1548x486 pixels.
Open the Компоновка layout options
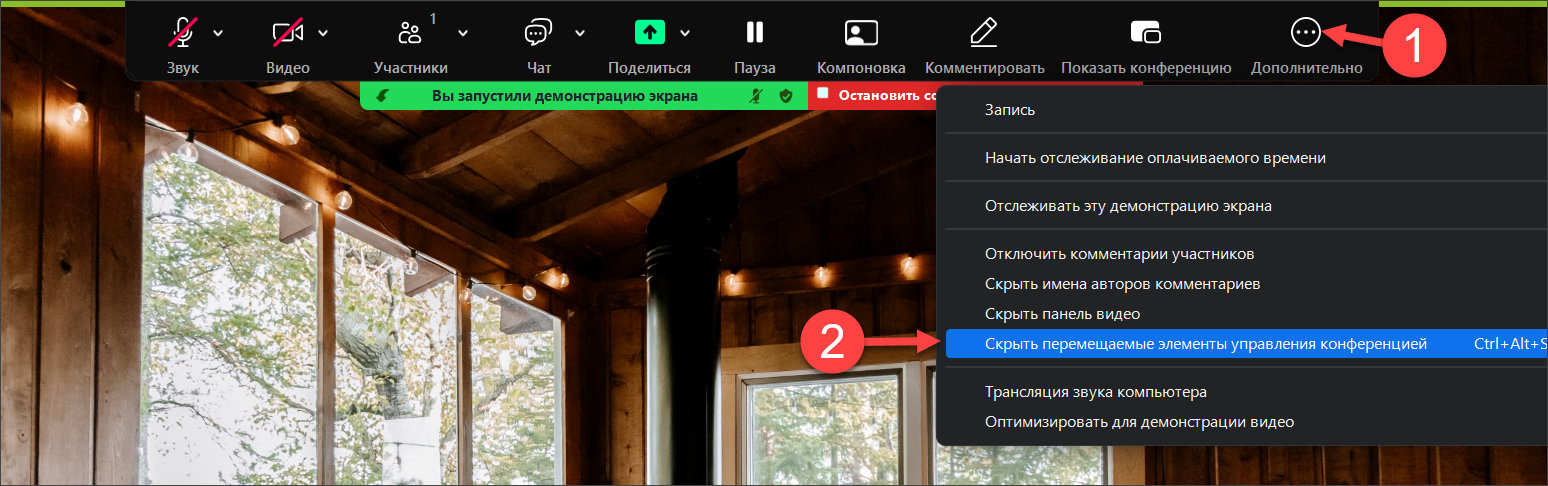click(x=860, y=34)
